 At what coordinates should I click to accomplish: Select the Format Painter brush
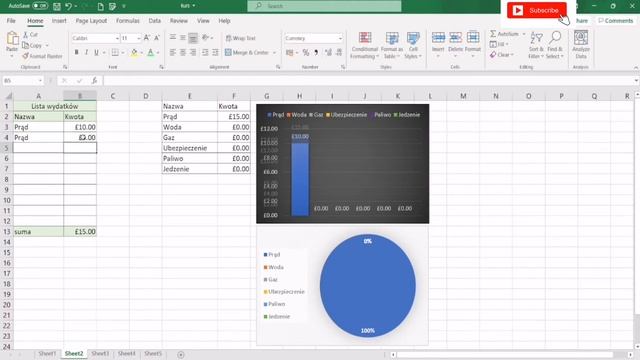tap(25, 56)
